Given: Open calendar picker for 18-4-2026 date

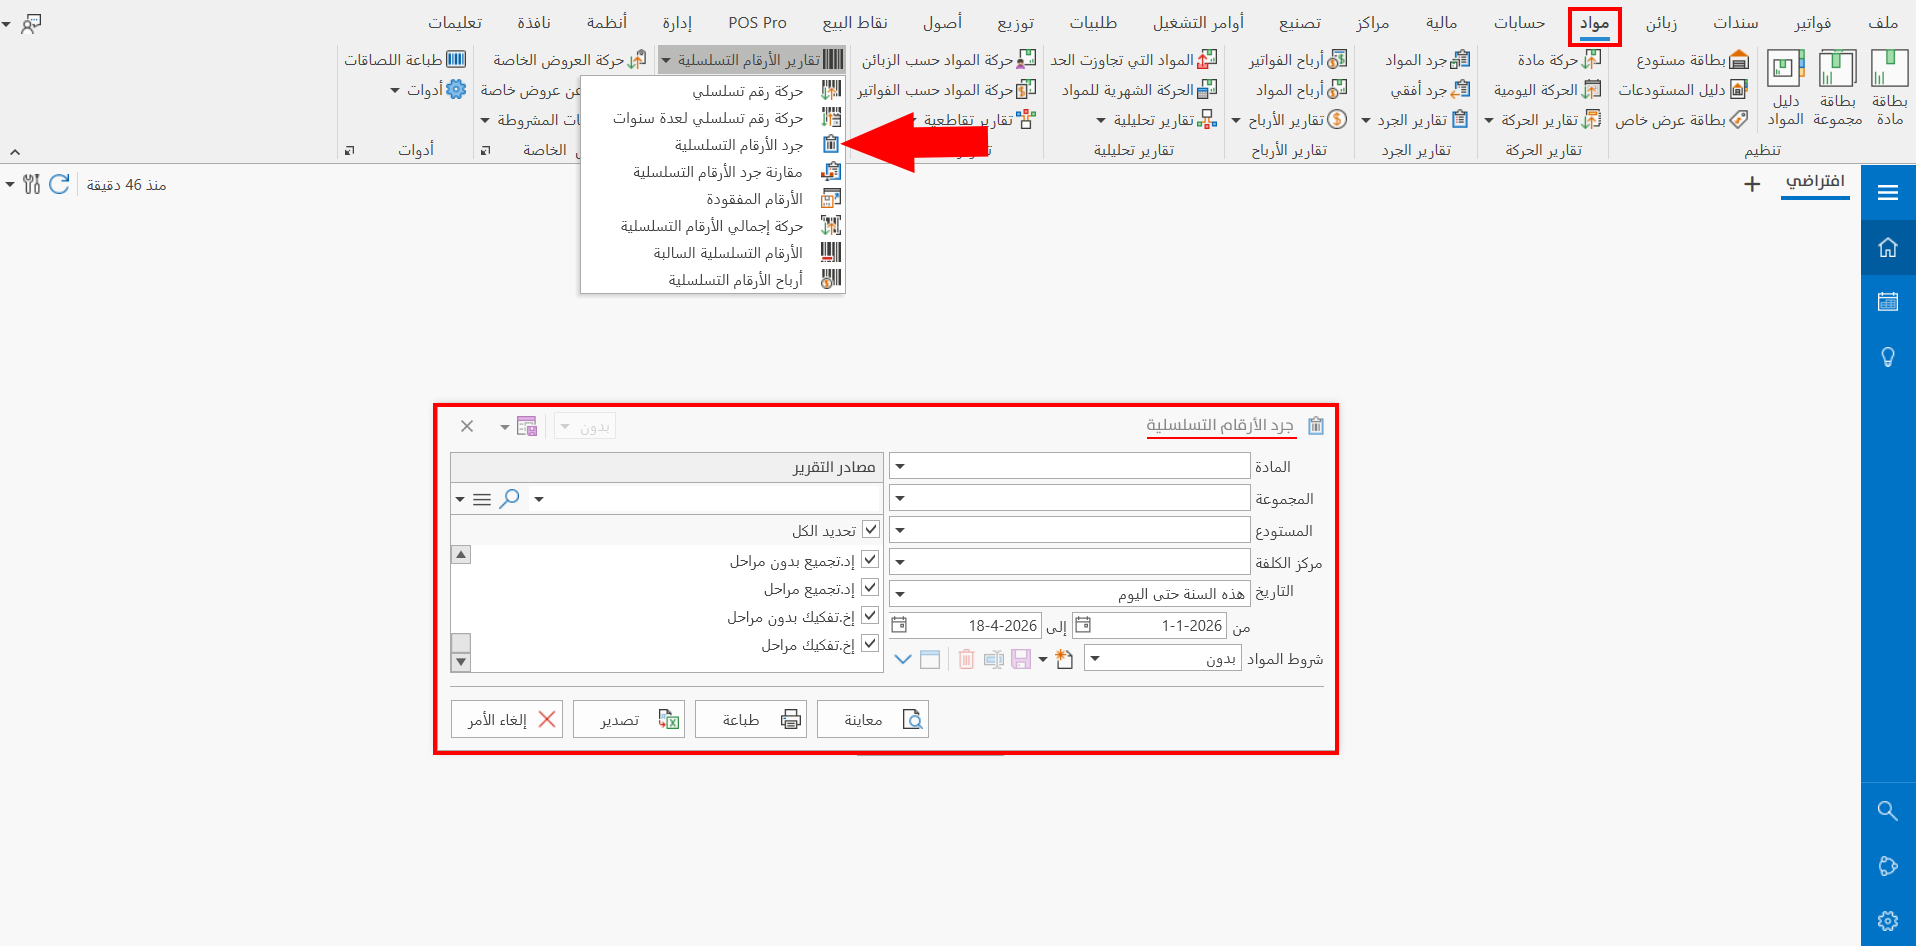Looking at the screenshot, I should click(x=899, y=626).
